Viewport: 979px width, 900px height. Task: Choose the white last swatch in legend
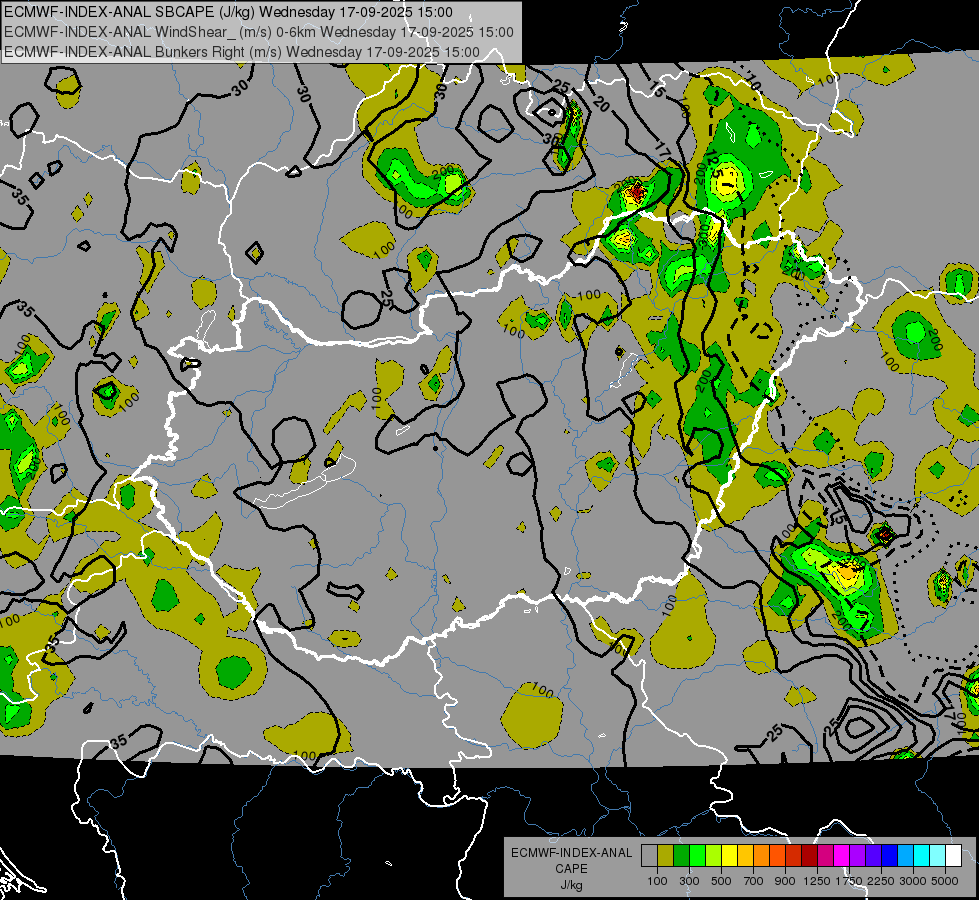pyautogui.click(x=953, y=856)
